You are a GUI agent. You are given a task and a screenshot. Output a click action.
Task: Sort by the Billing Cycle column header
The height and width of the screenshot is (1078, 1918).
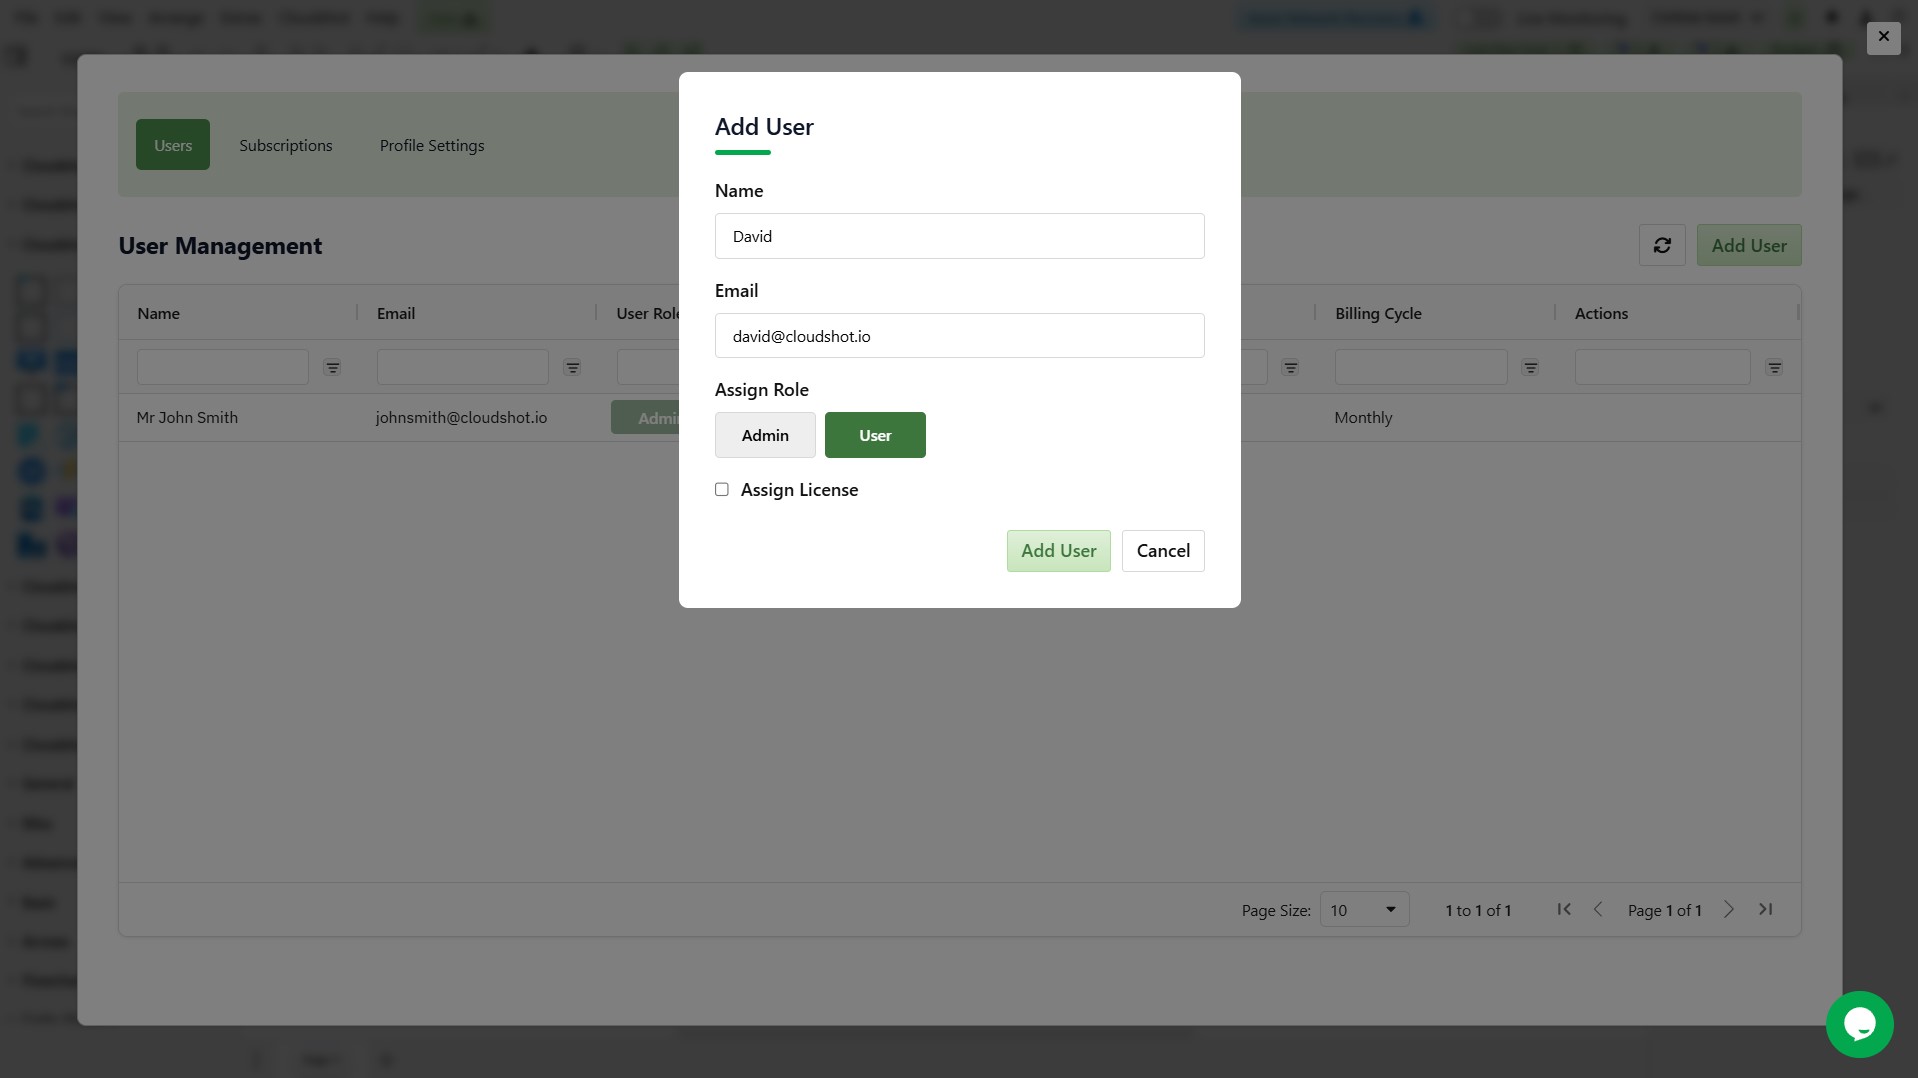(1378, 313)
